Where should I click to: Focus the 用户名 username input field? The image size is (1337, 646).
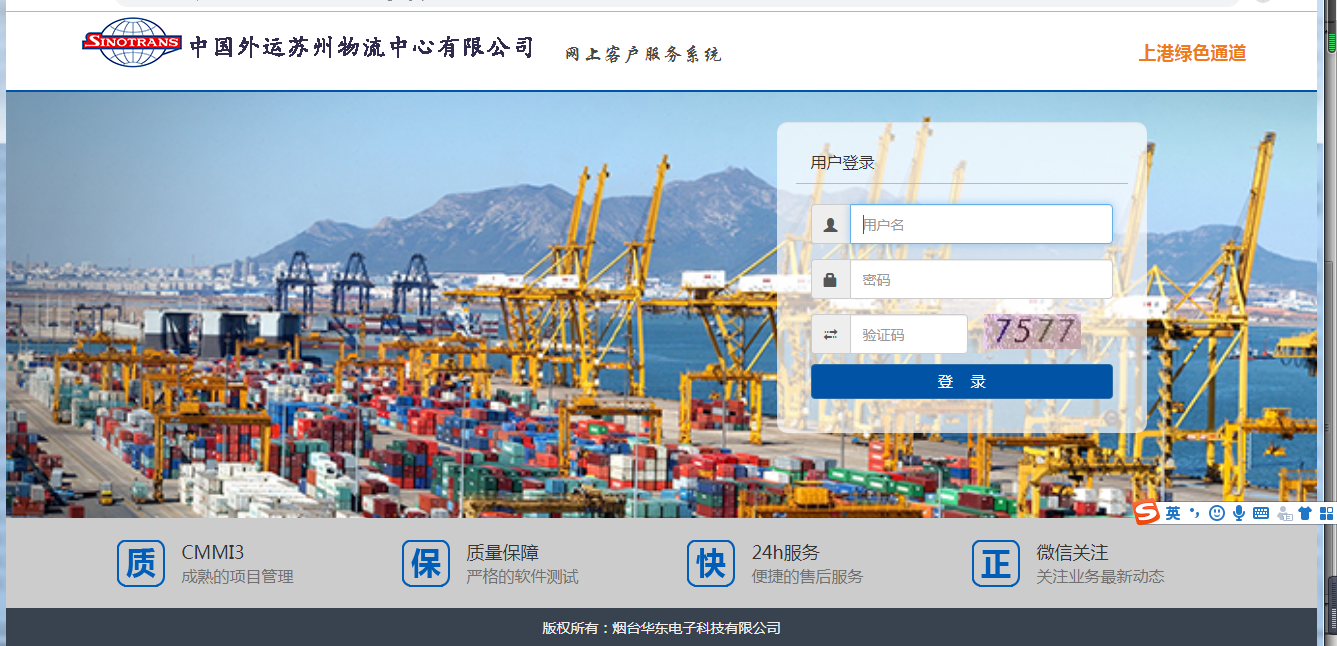coord(981,224)
